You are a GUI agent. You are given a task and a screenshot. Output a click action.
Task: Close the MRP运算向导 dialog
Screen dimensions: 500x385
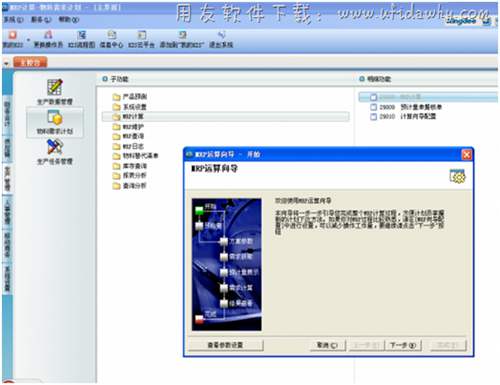click(x=467, y=154)
